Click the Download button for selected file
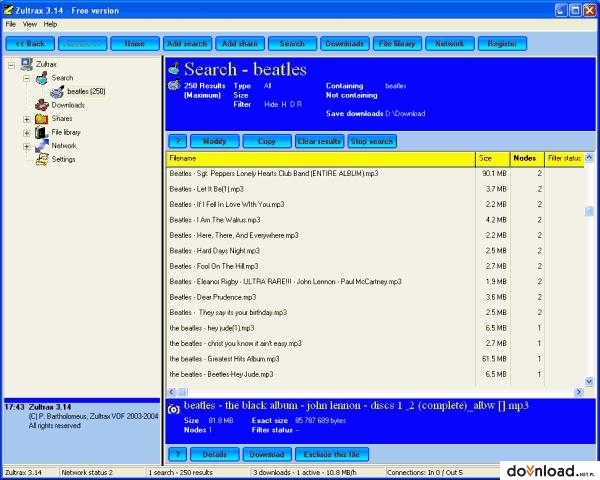The height and width of the screenshot is (480, 600). [x=267, y=454]
